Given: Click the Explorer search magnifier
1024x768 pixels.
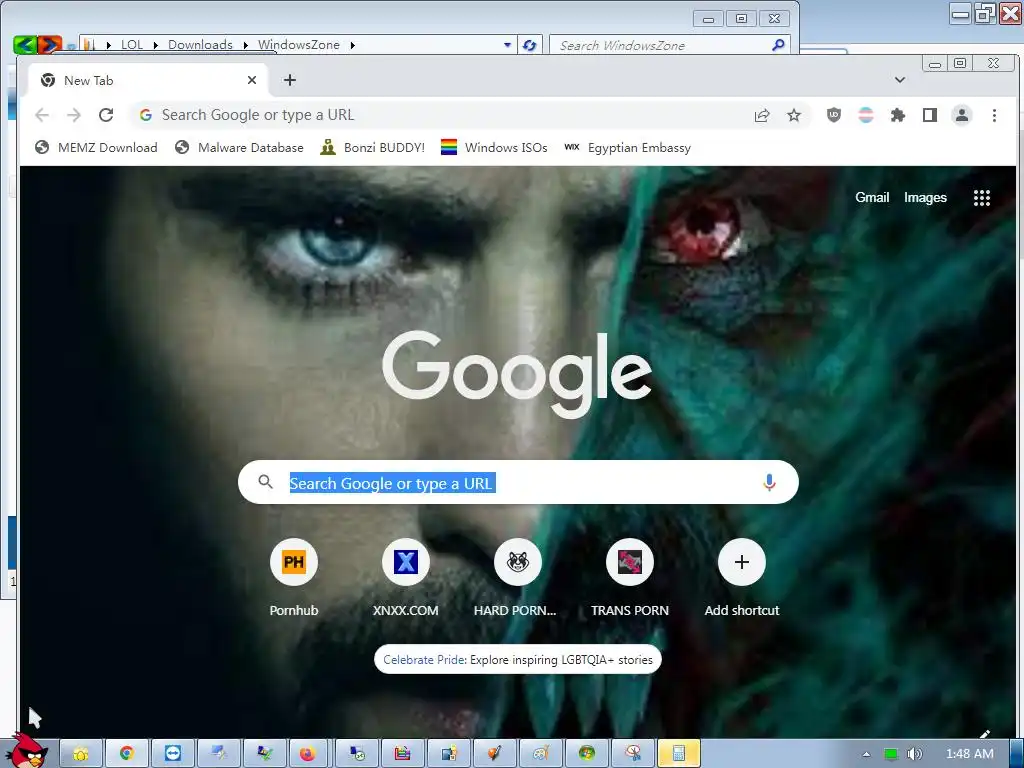Looking at the screenshot, I should [778, 45].
